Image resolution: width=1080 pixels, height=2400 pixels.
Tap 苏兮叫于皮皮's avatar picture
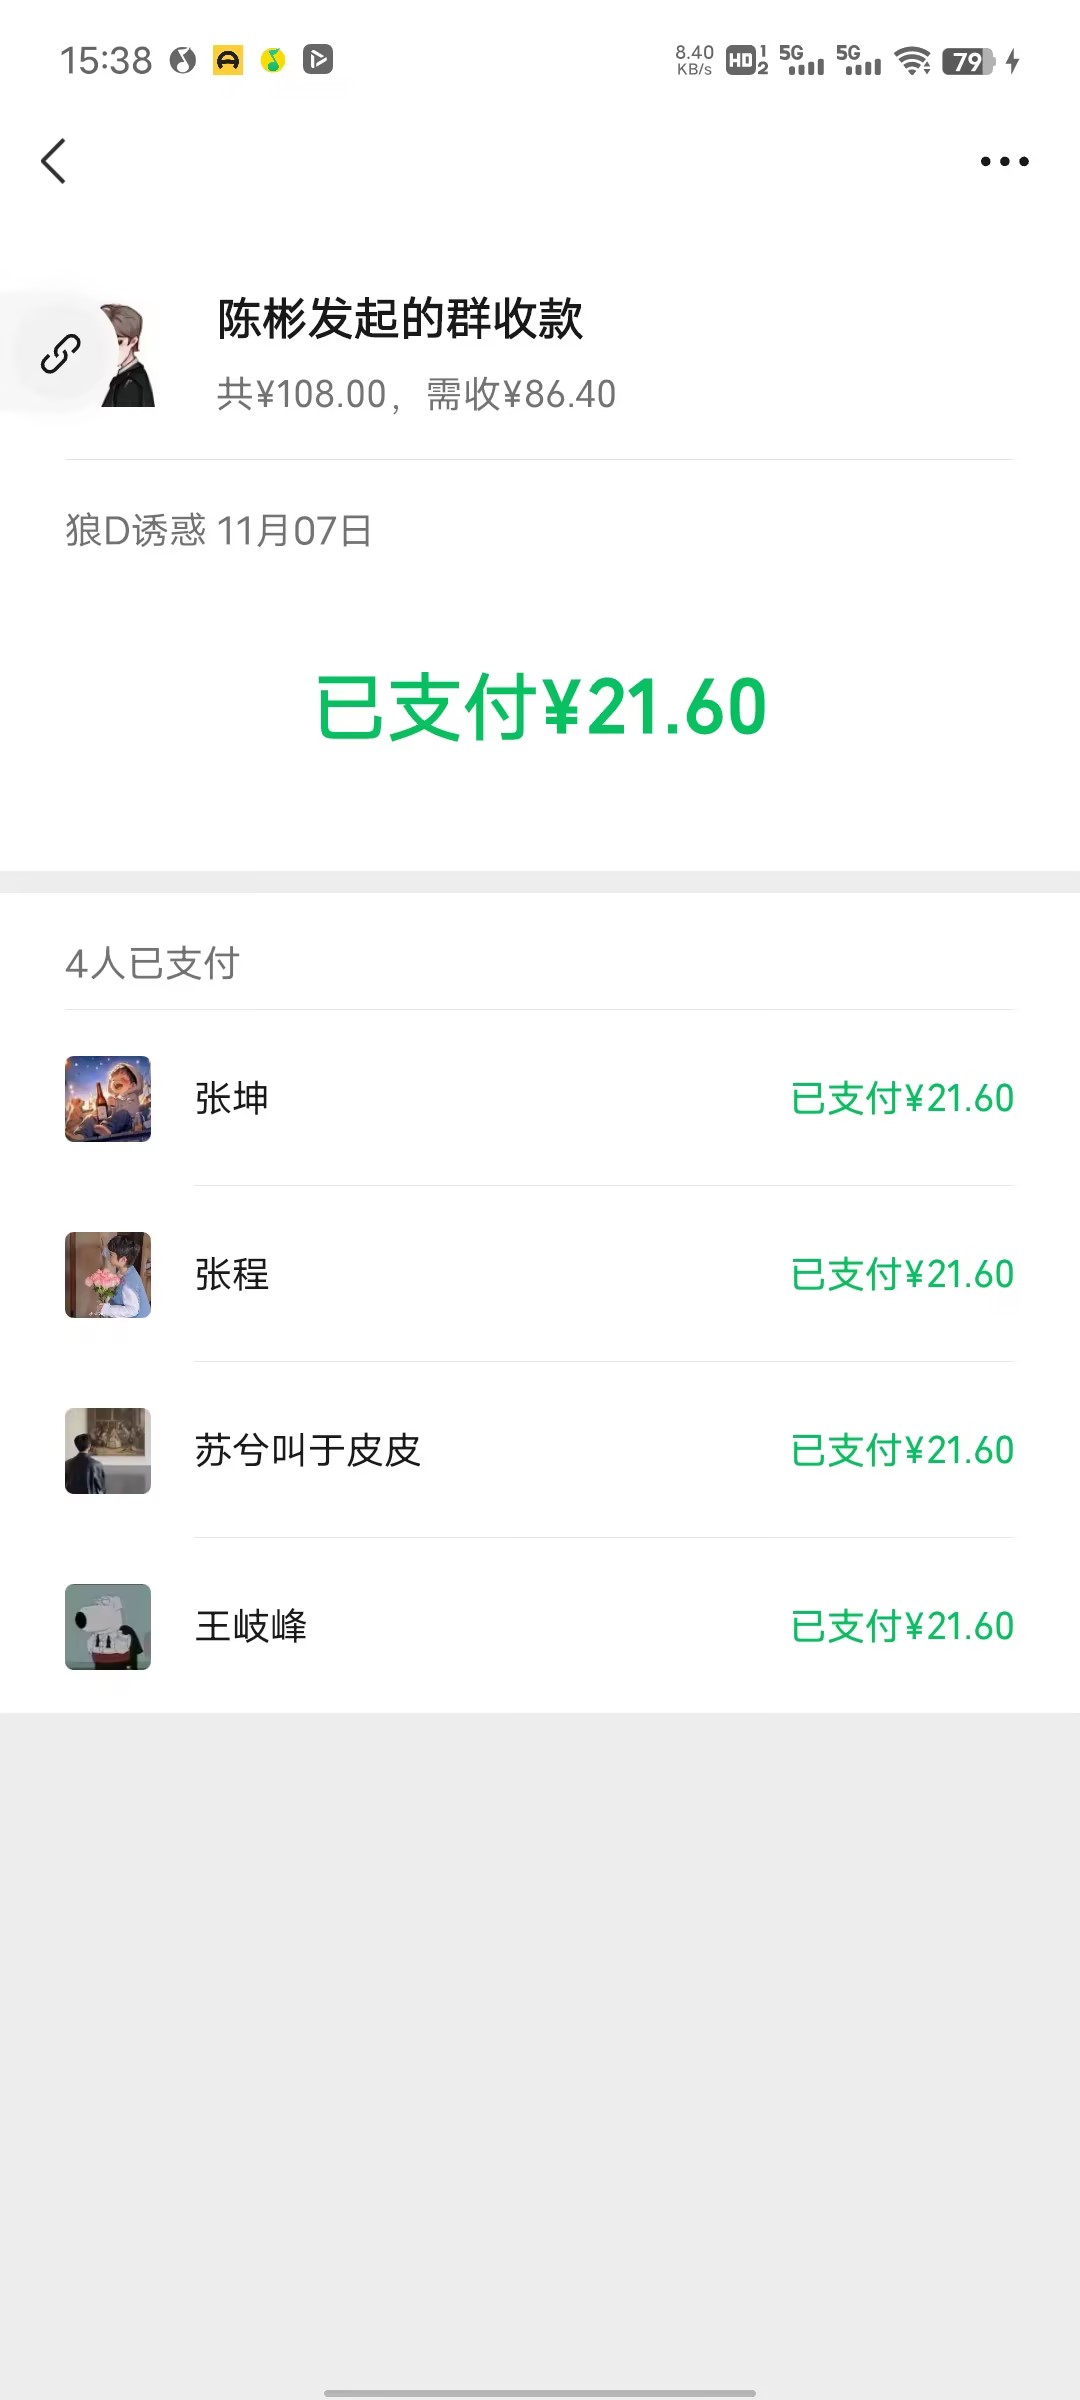tap(108, 1451)
